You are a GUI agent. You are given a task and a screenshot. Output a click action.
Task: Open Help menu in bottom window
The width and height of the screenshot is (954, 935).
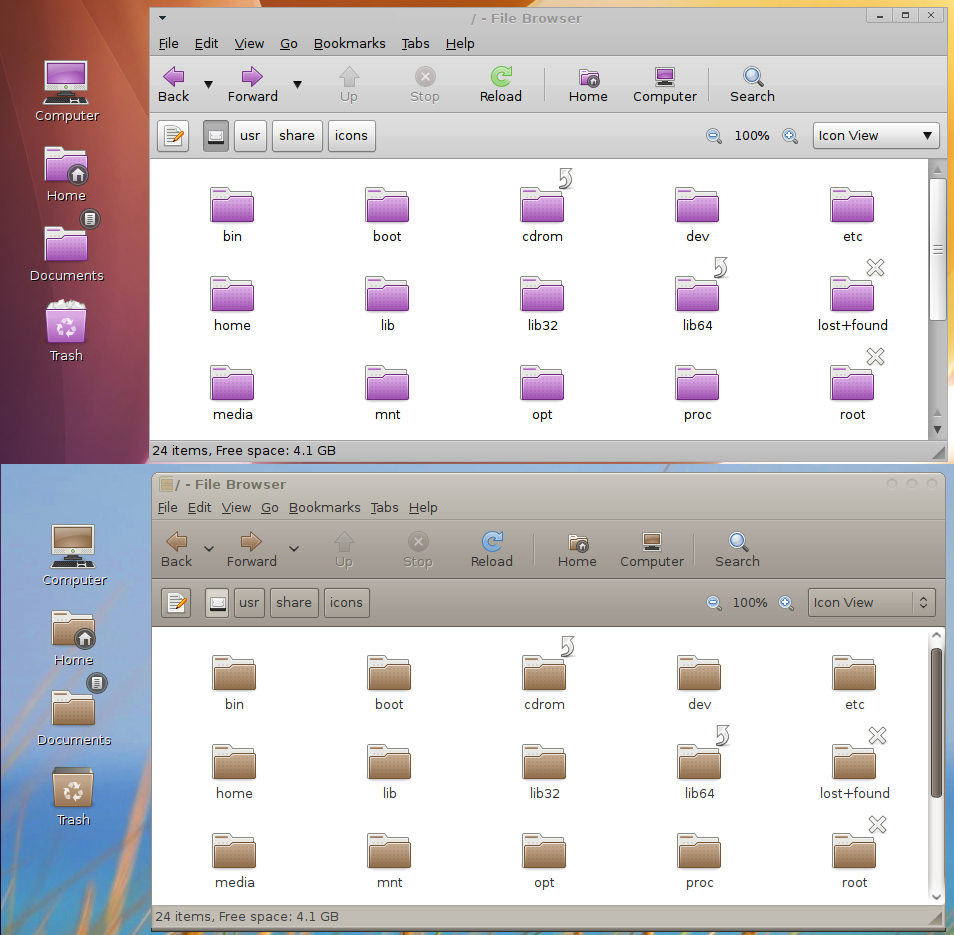tap(423, 507)
